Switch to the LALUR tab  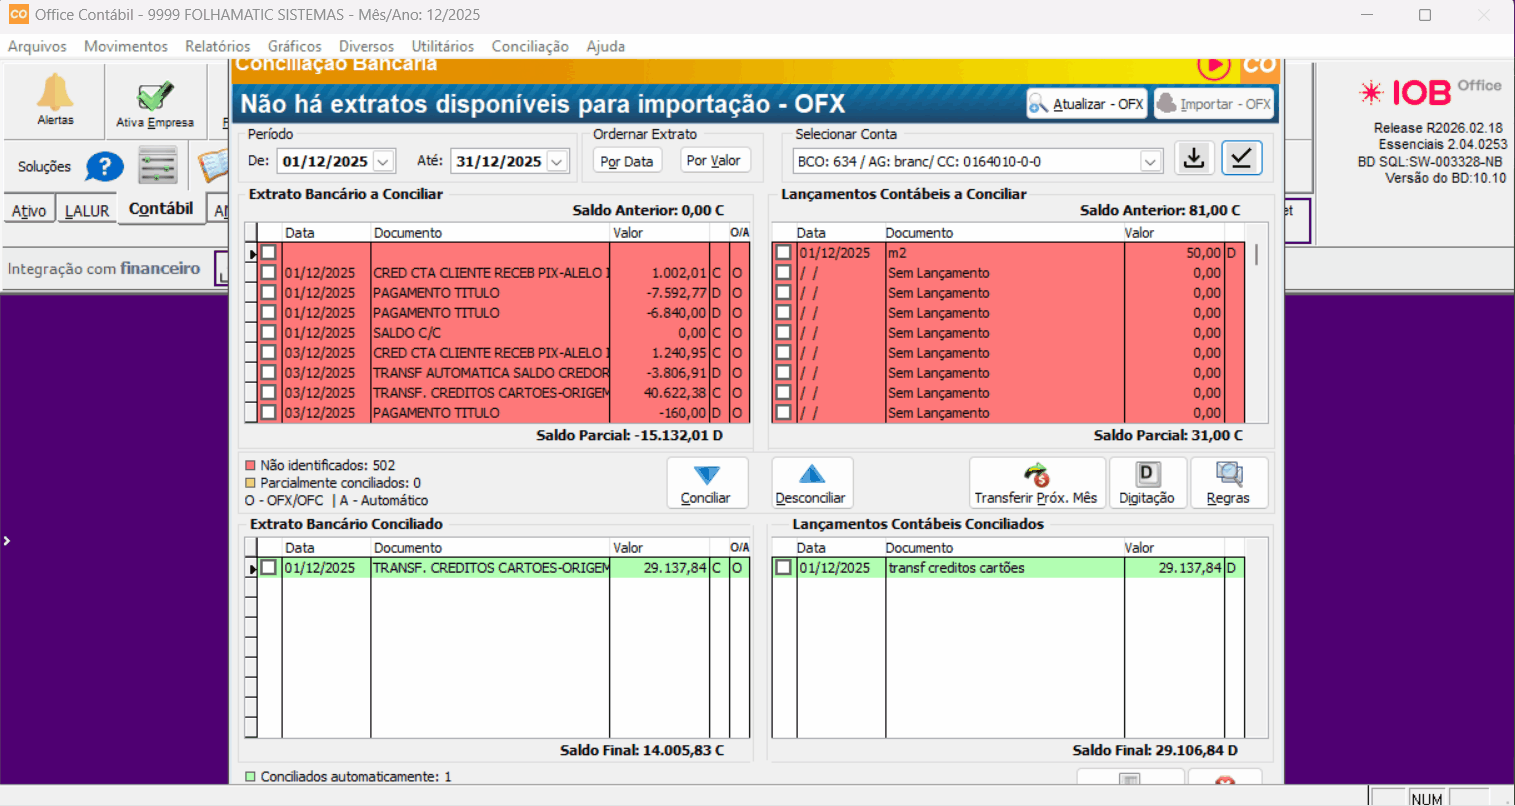(87, 211)
